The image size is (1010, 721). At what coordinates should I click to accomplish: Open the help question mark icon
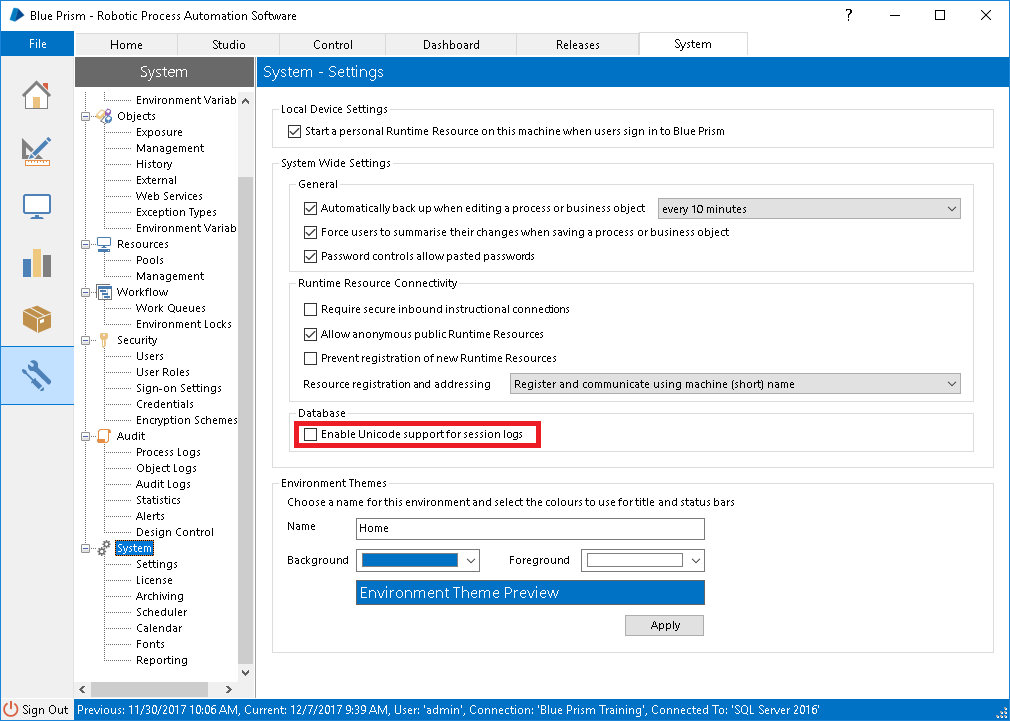[849, 15]
